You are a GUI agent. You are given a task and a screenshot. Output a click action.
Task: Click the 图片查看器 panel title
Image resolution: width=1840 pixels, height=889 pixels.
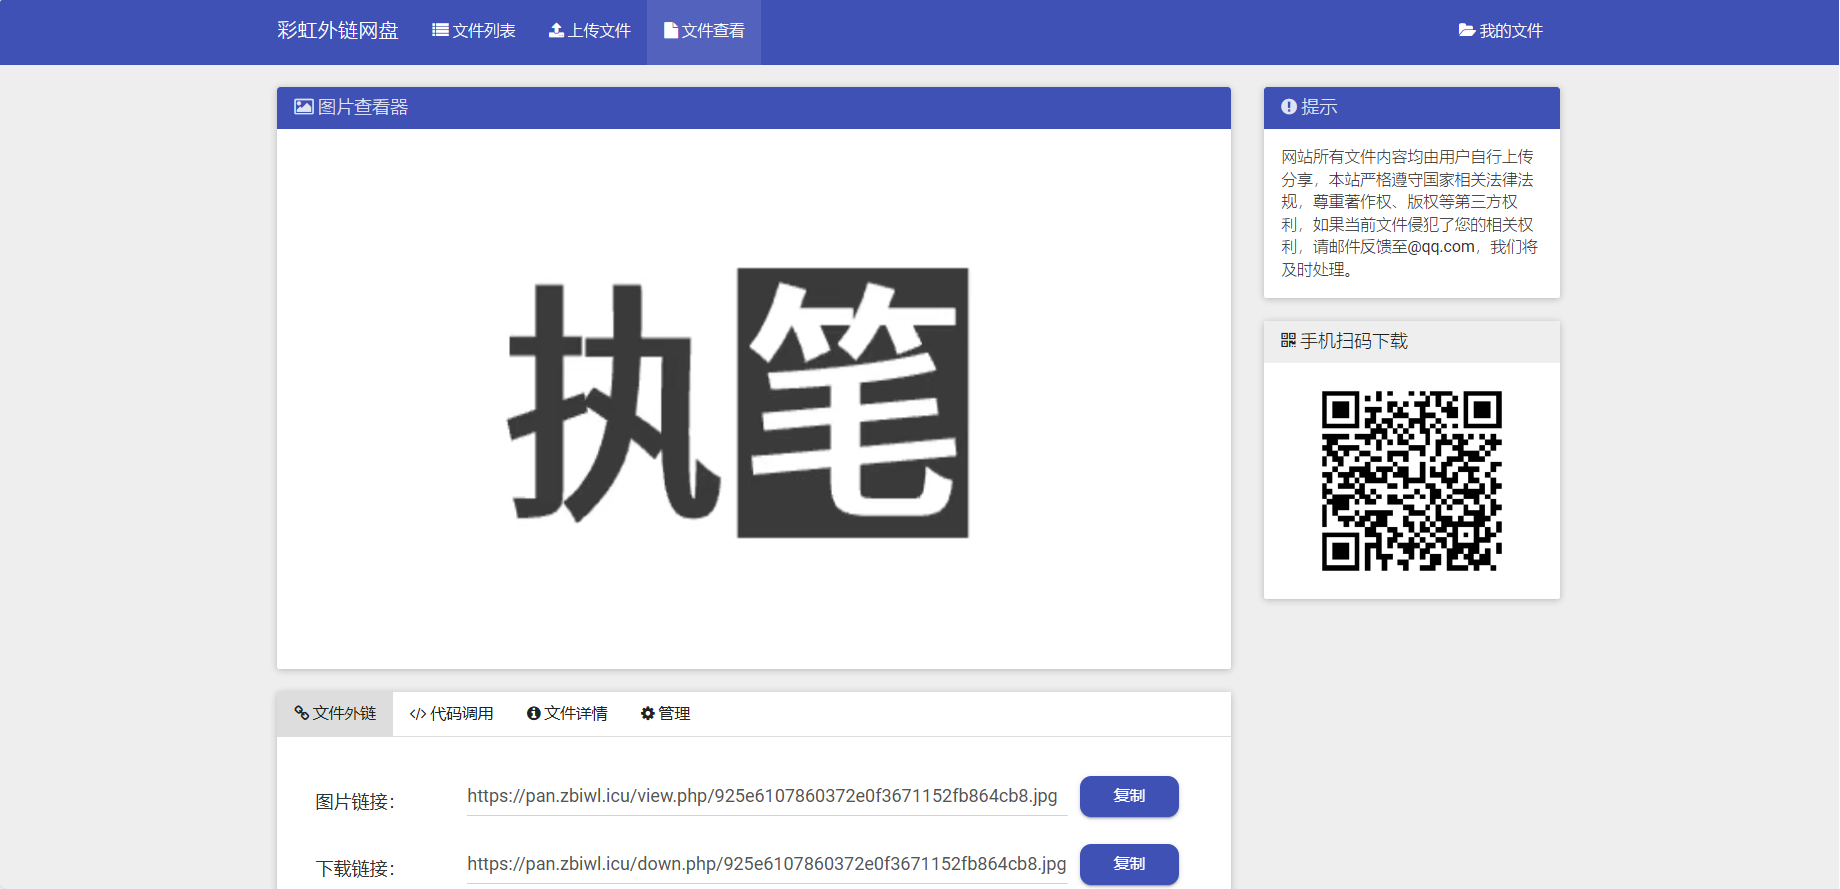(x=362, y=107)
